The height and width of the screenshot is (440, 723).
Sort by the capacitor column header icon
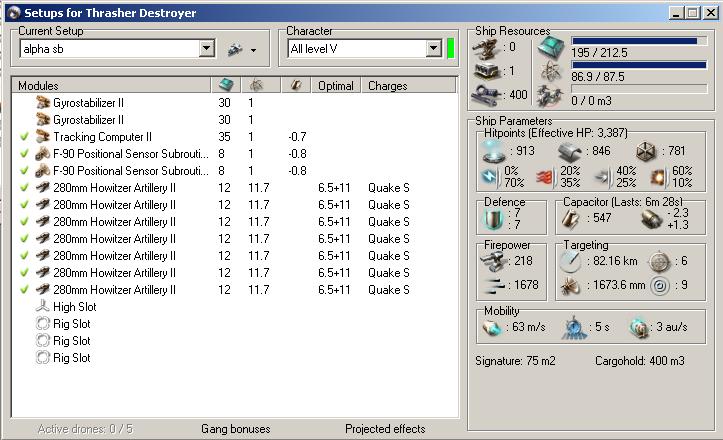296,85
